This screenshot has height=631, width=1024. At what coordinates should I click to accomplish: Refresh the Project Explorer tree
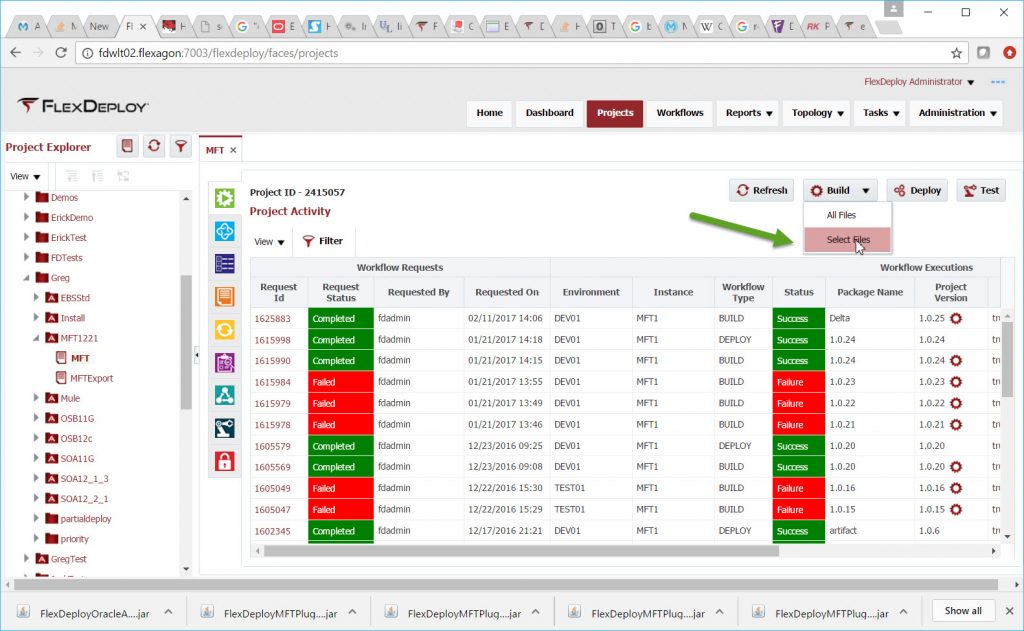154,146
